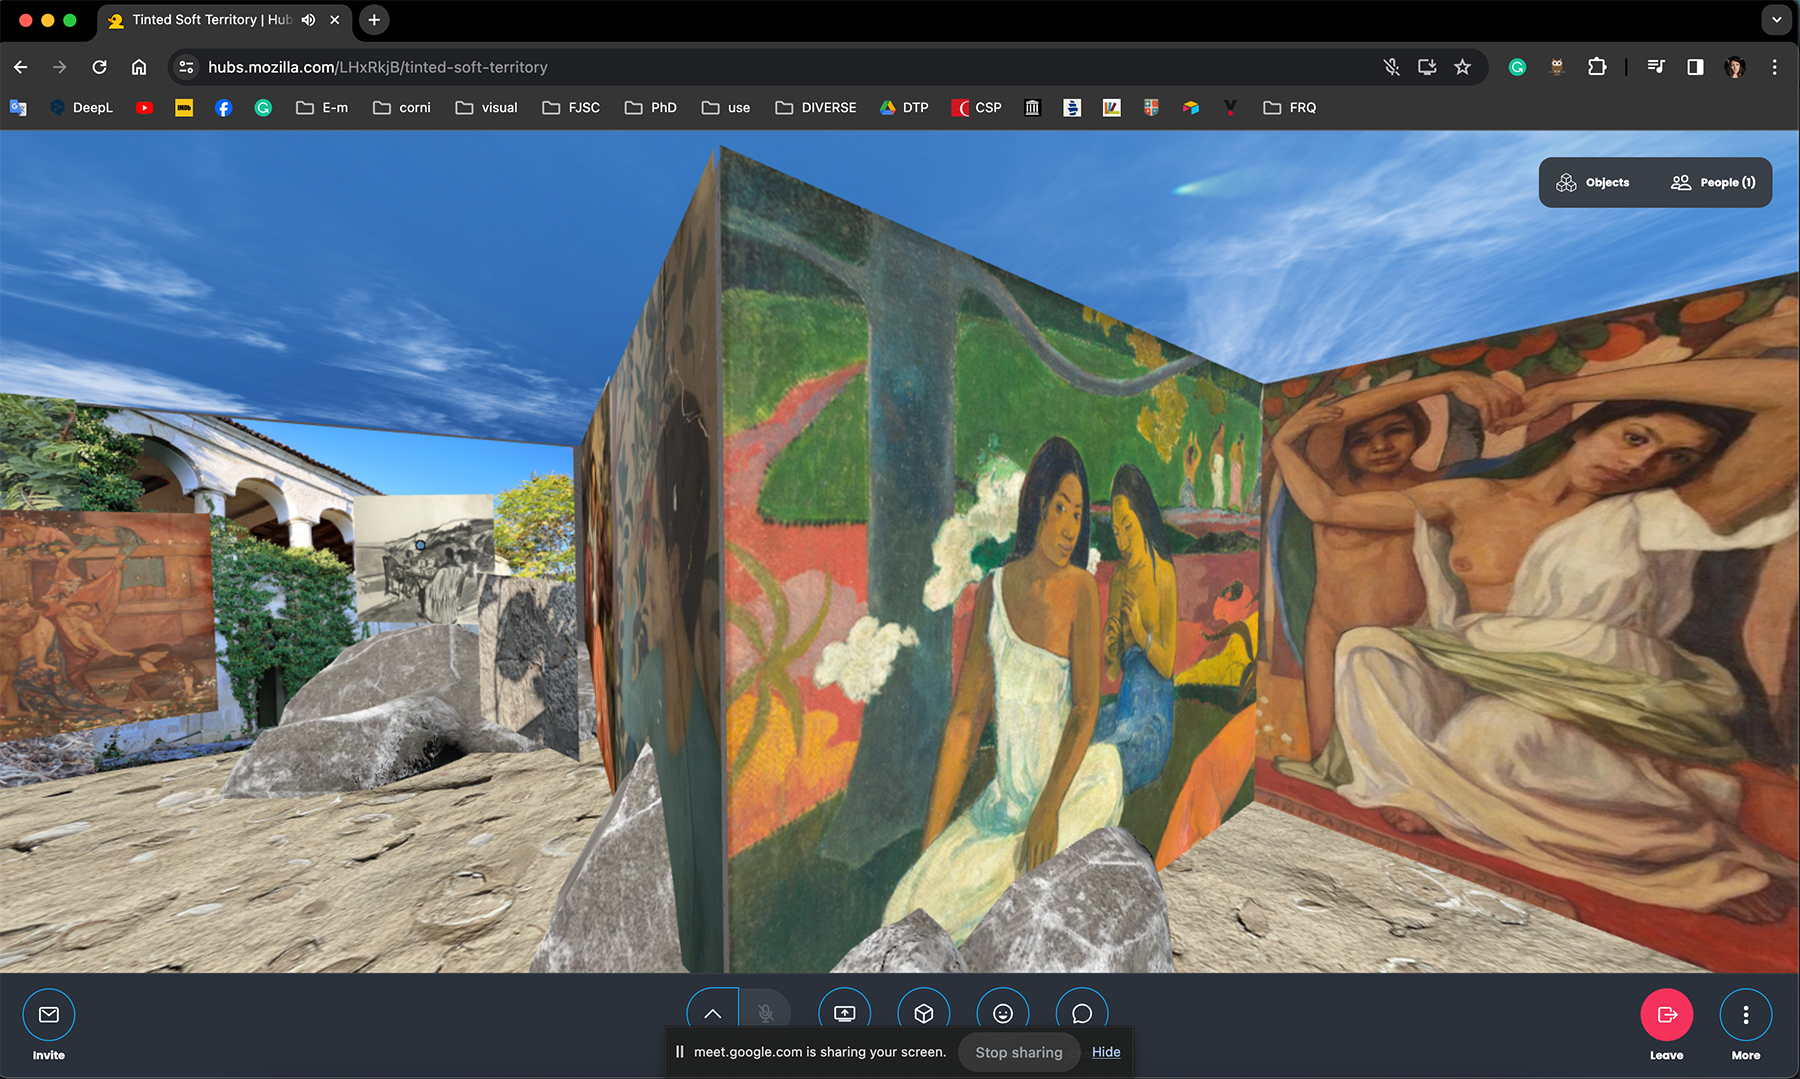The width and height of the screenshot is (1800, 1079).
Task: Open the DIVERSE bookmark folder
Action: (816, 108)
